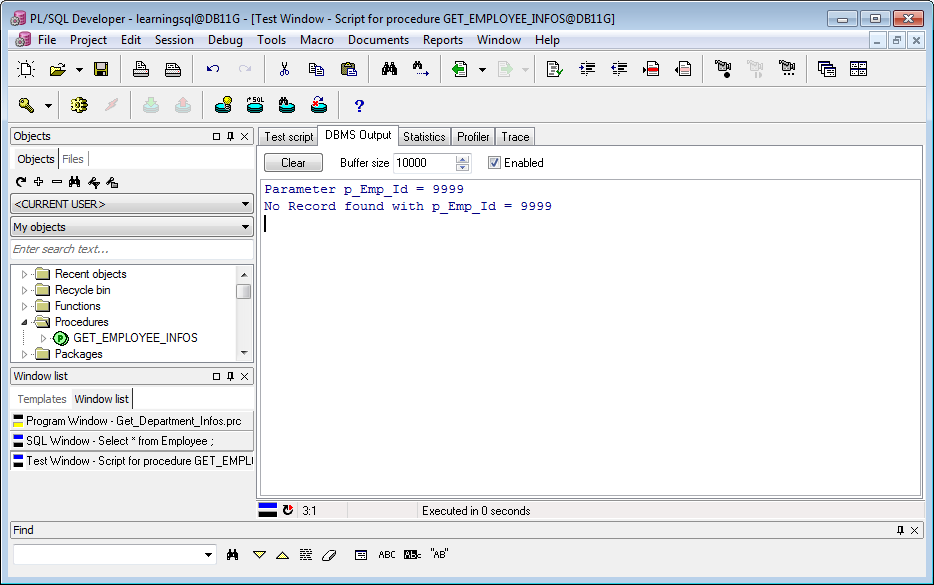The width and height of the screenshot is (934, 585).
Task: Pin the Find panel
Action: [900, 530]
